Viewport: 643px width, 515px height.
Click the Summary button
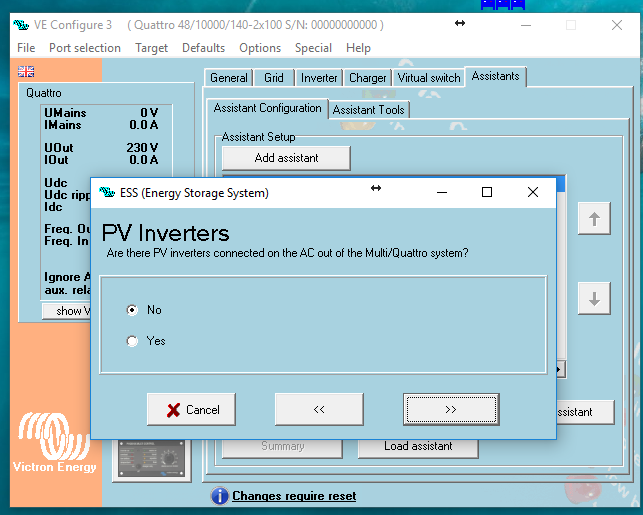[283, 447]
